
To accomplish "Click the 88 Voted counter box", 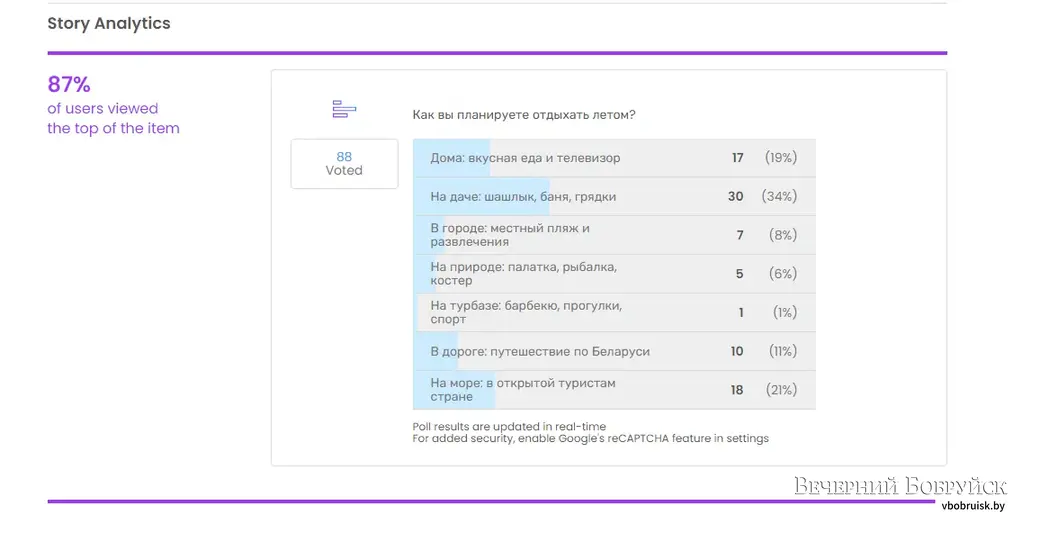I will [344, 164].
